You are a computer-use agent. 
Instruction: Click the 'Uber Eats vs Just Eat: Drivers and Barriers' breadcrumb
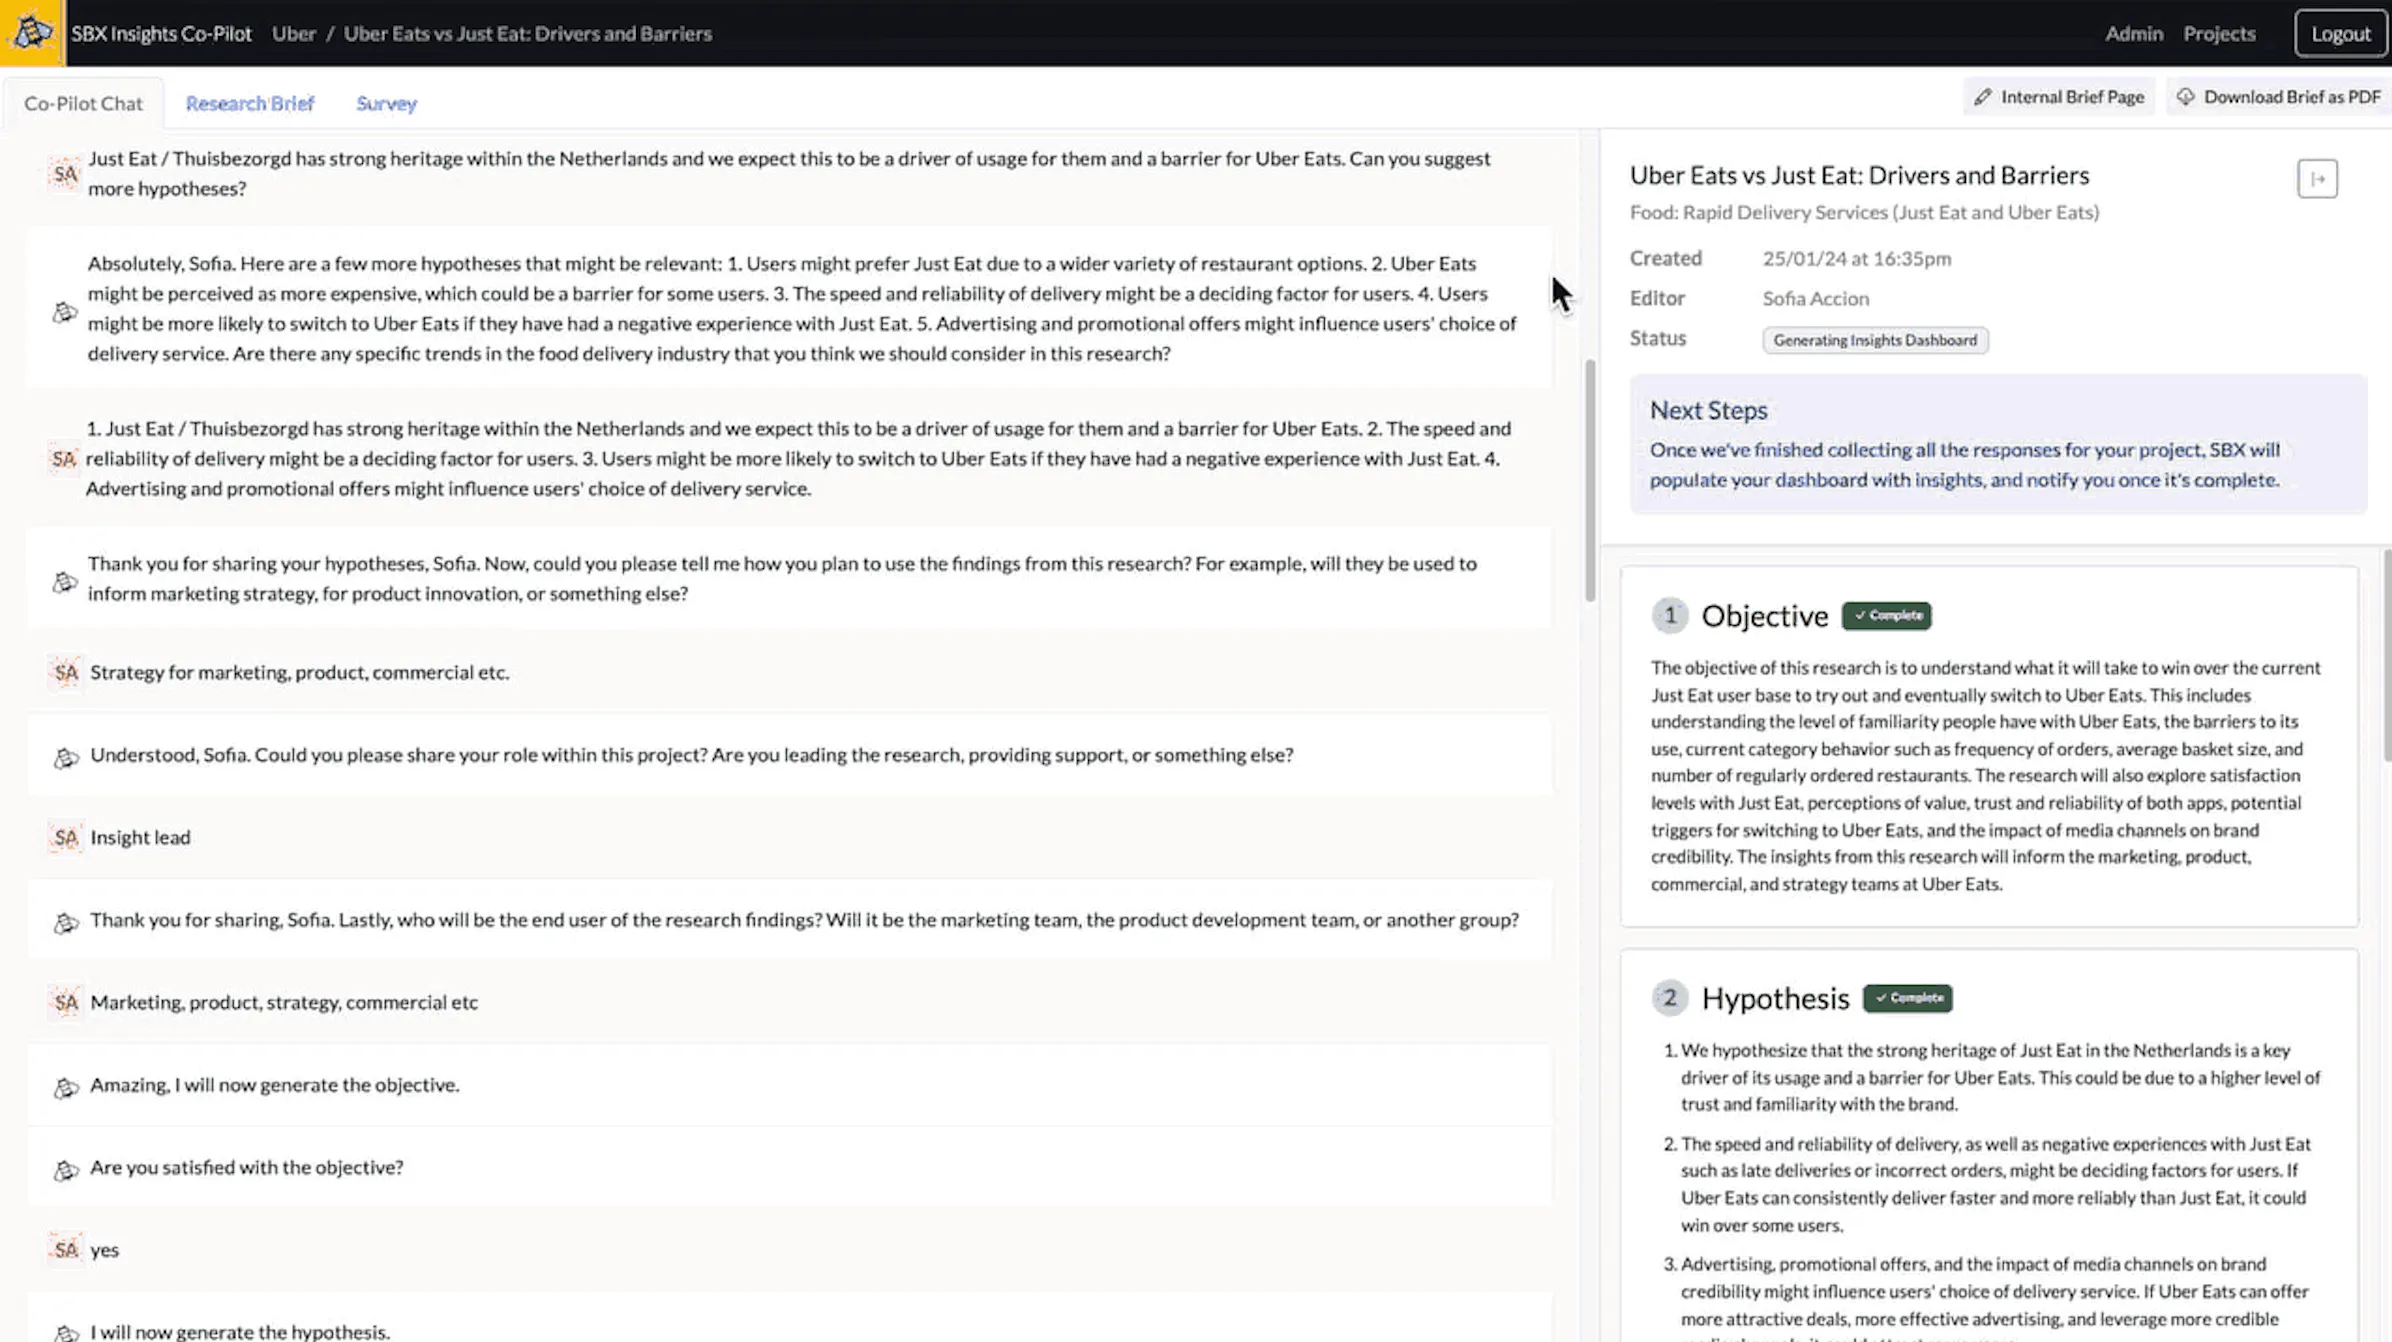[527, 33]
